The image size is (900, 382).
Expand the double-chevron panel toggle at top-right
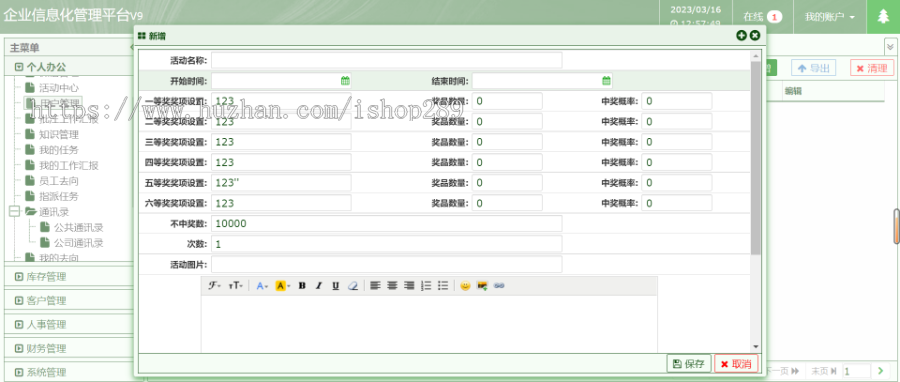click(890, 46)
